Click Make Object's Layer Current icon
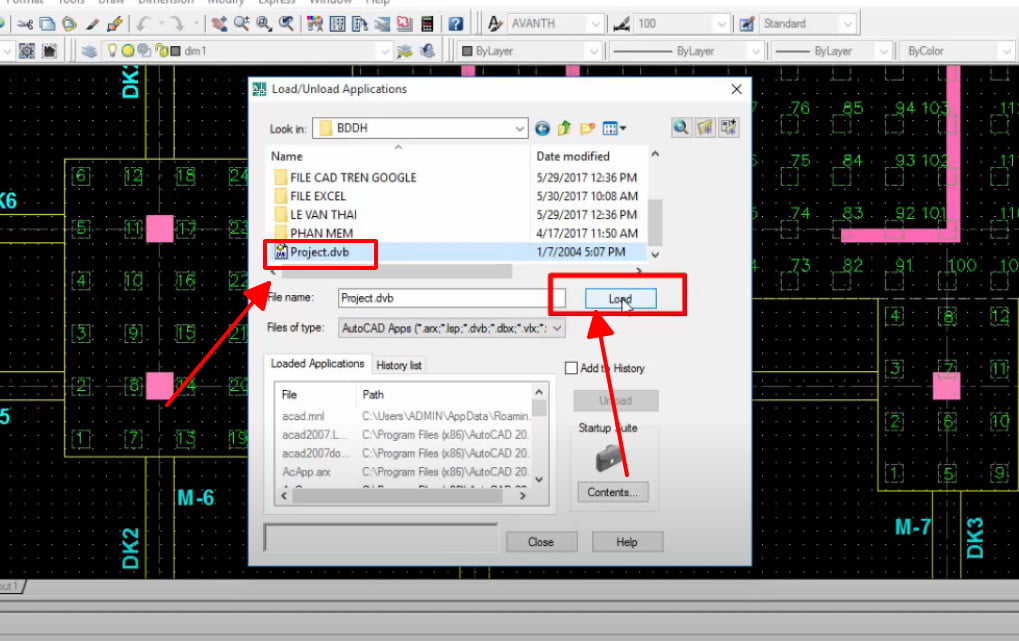This screenshot has width=1019, height=641. click(x=404, y=51)
